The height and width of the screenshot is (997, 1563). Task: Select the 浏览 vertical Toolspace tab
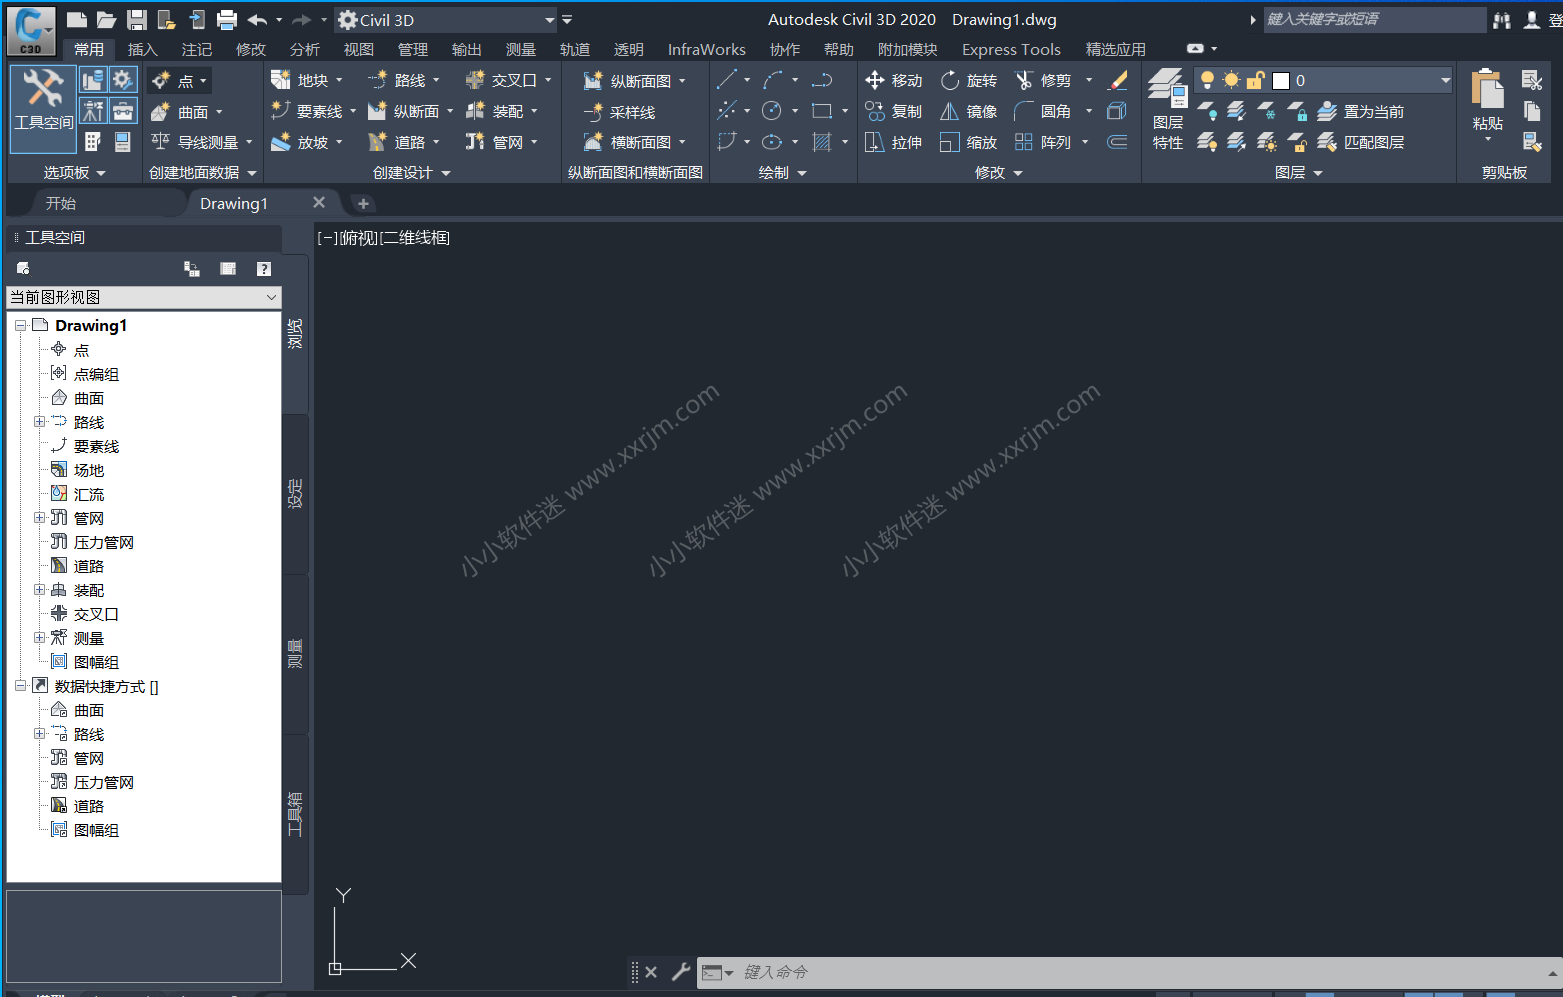pos(295,334)
